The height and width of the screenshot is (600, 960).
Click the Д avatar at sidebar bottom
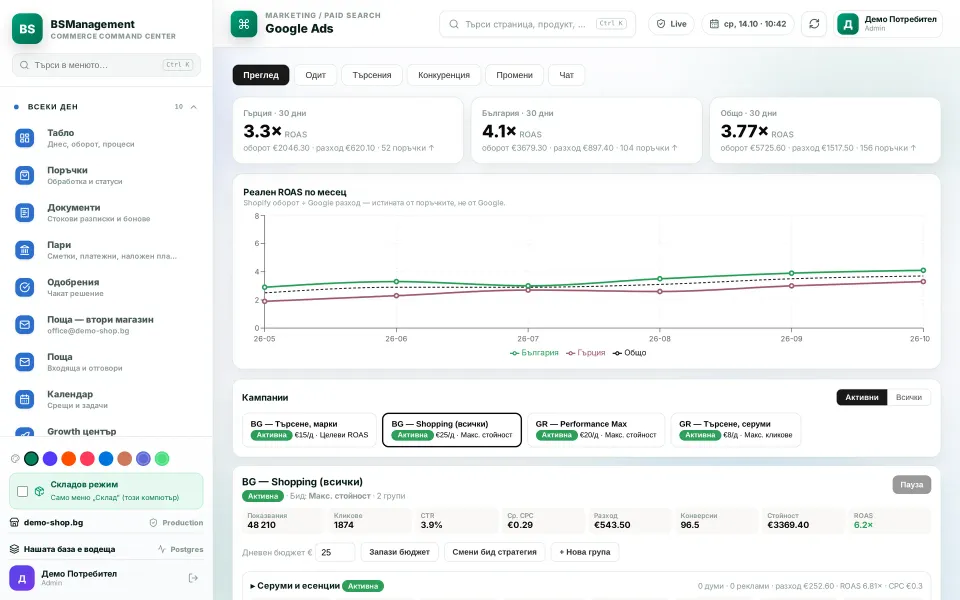[22, 578]
